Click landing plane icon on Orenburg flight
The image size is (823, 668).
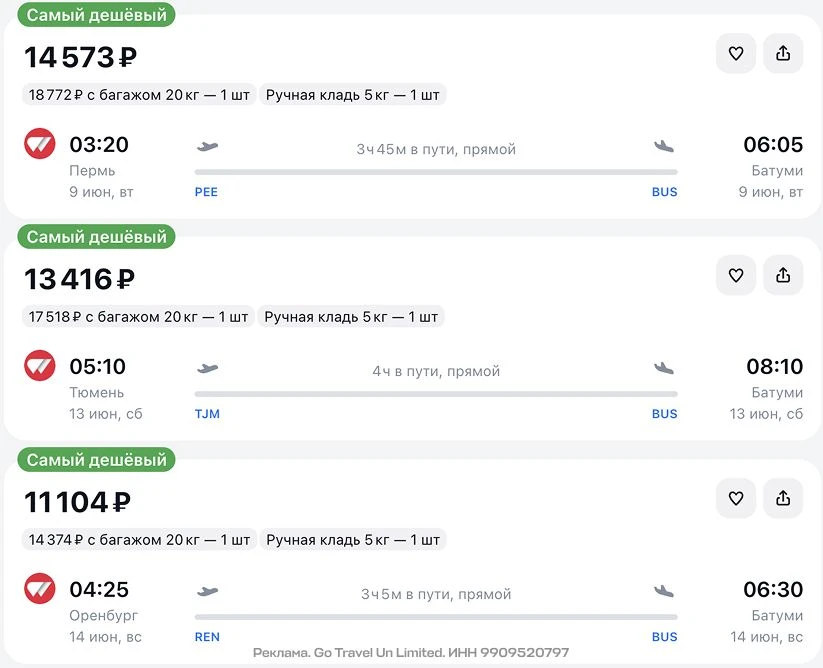(x=664, y=591)
